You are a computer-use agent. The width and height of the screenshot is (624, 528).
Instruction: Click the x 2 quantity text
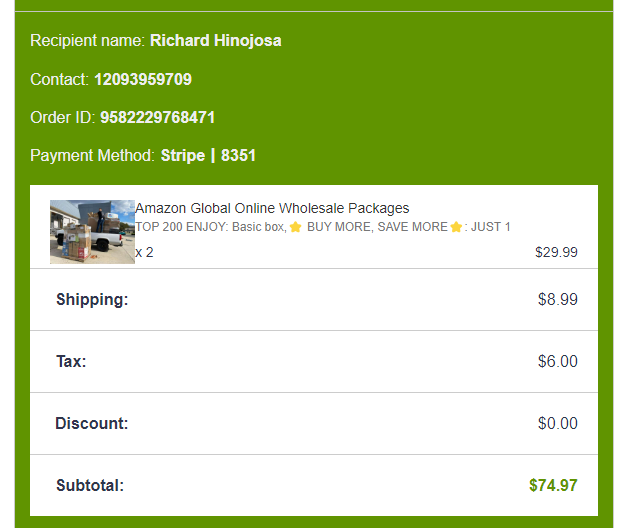point(145,252)
